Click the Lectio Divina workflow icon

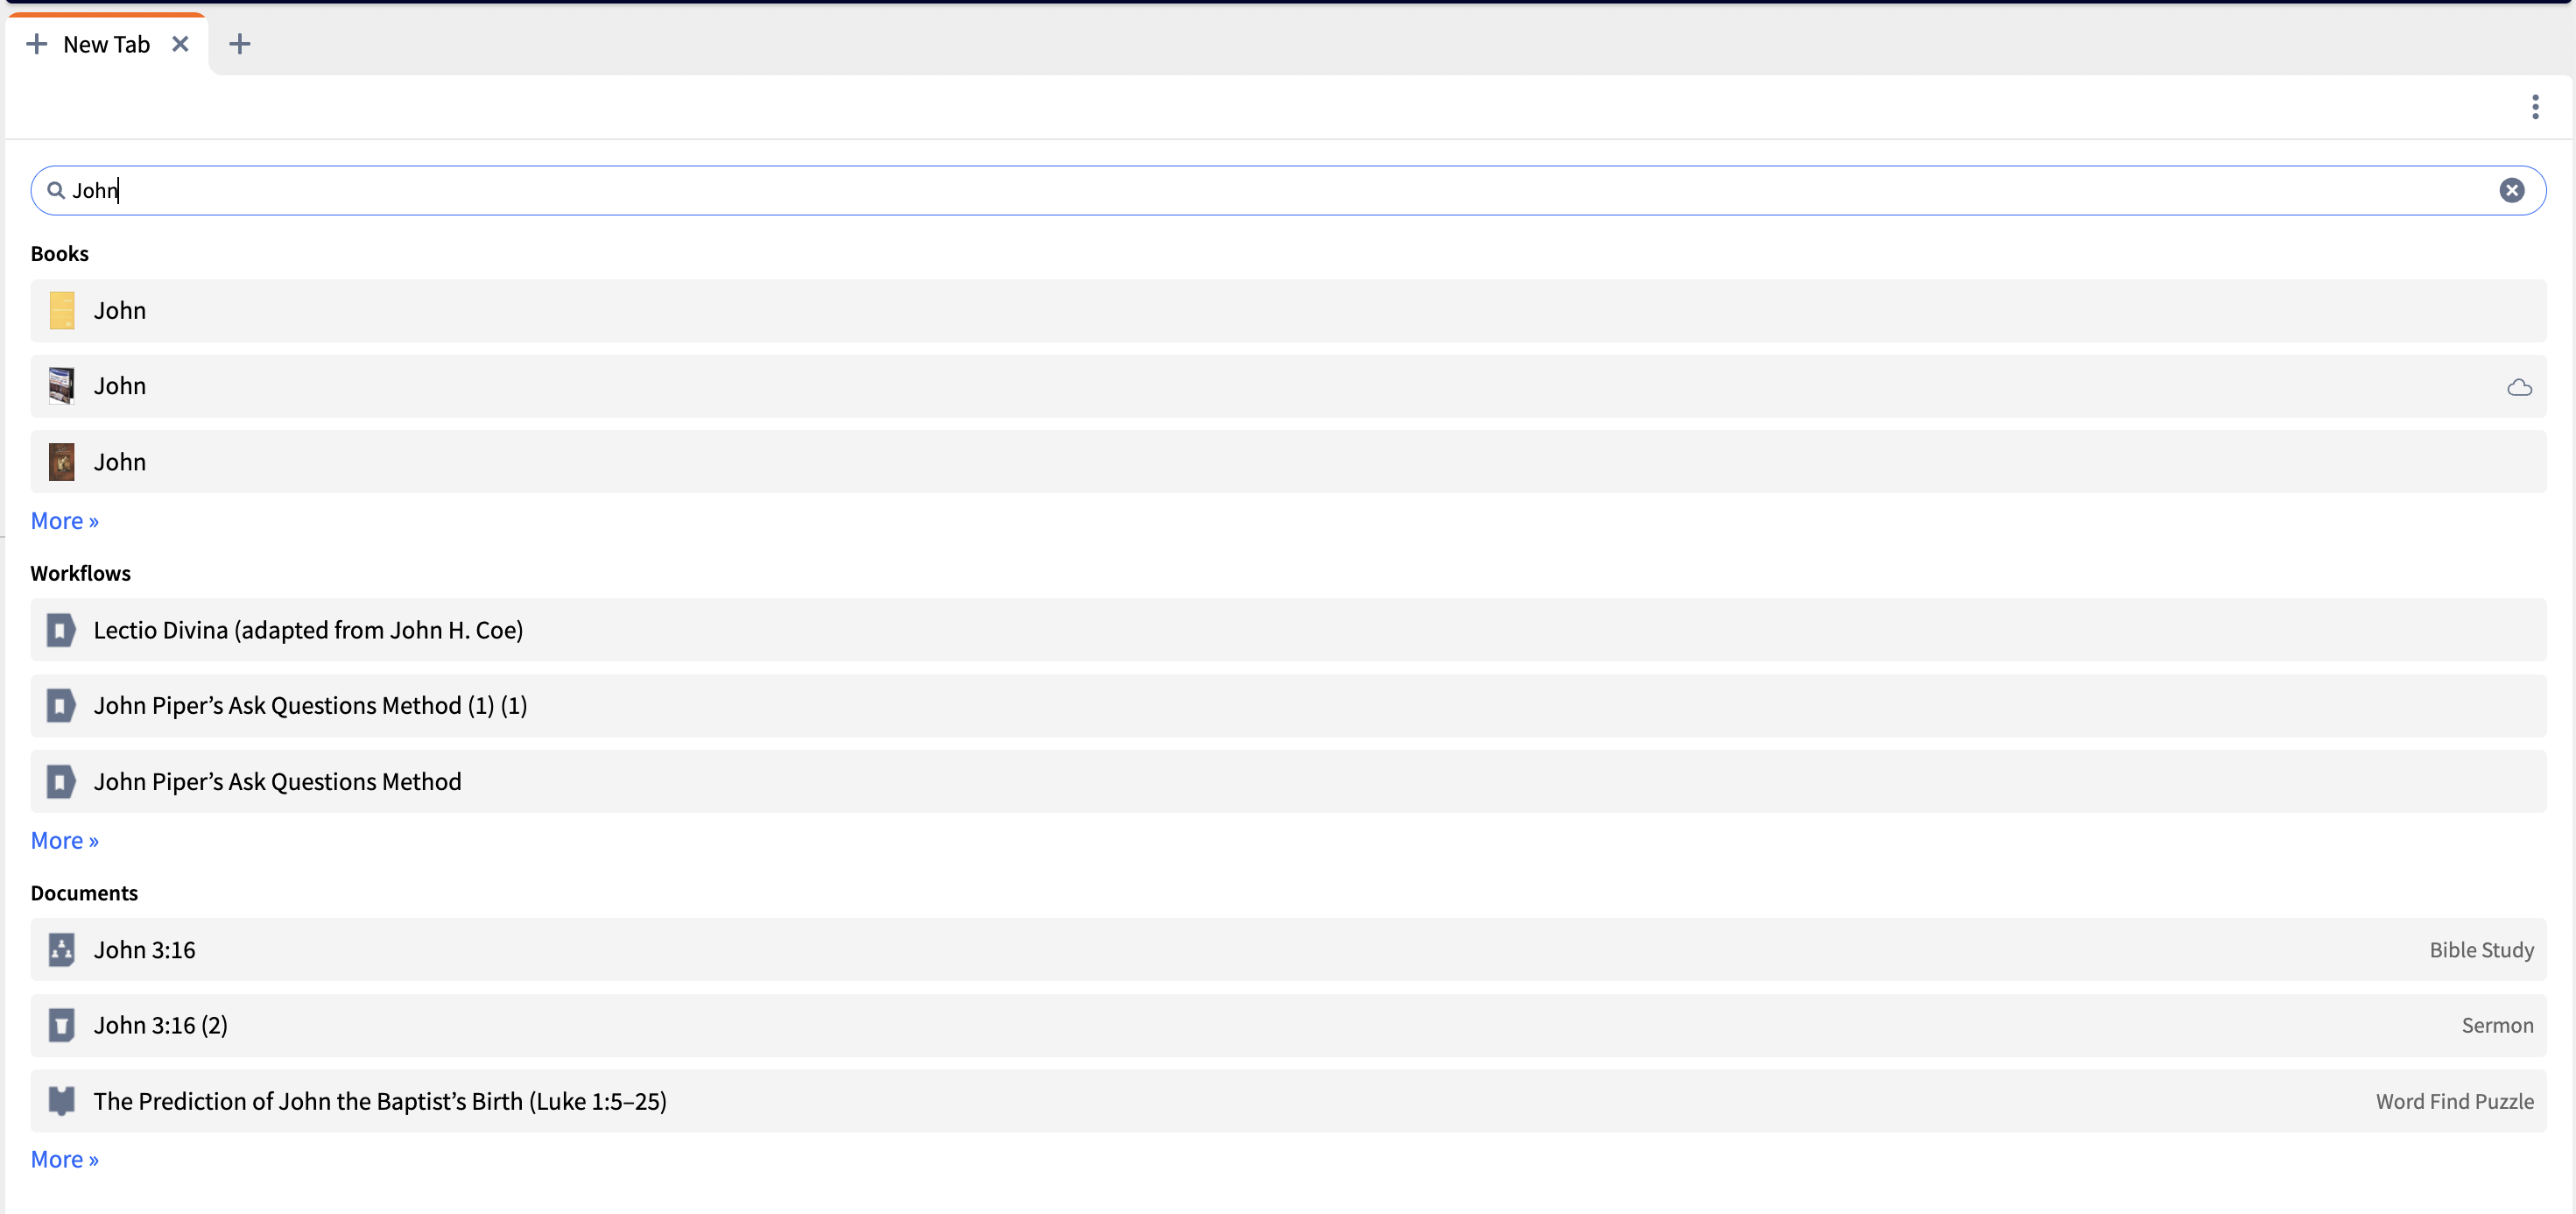click(x=61, y=630)
